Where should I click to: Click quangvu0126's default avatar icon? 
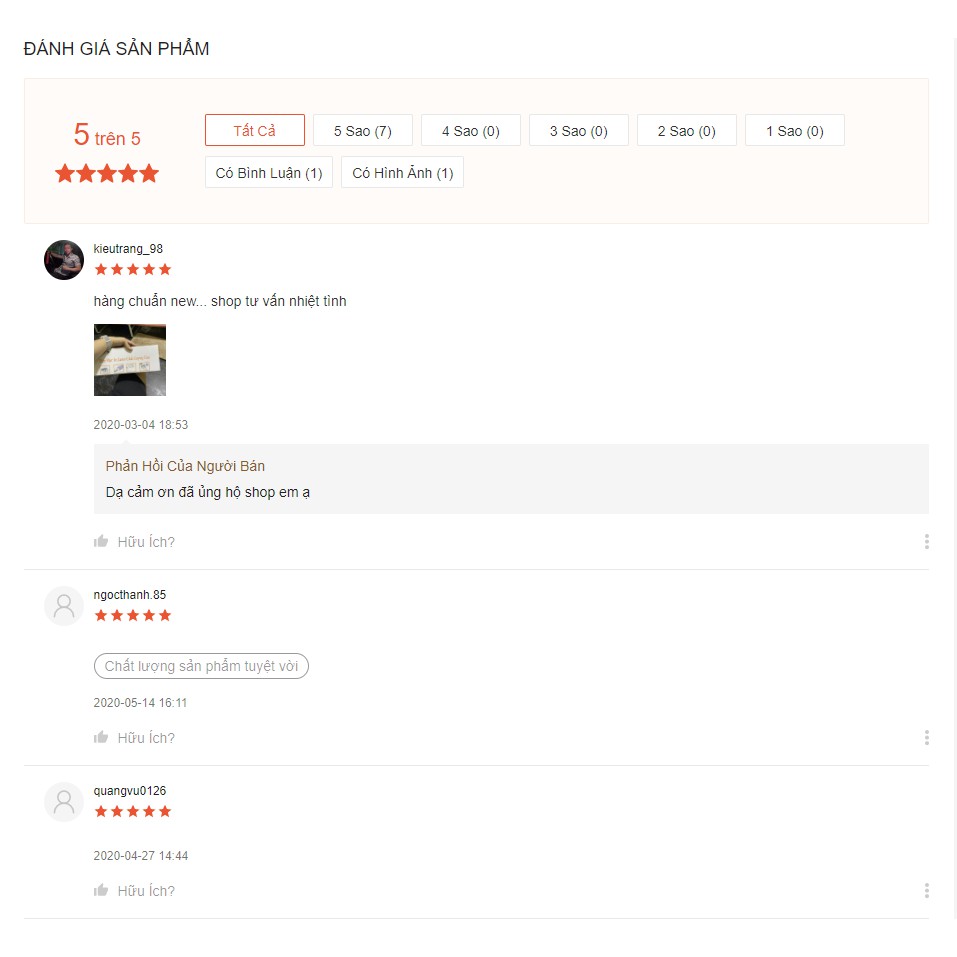tap(64, 802)
